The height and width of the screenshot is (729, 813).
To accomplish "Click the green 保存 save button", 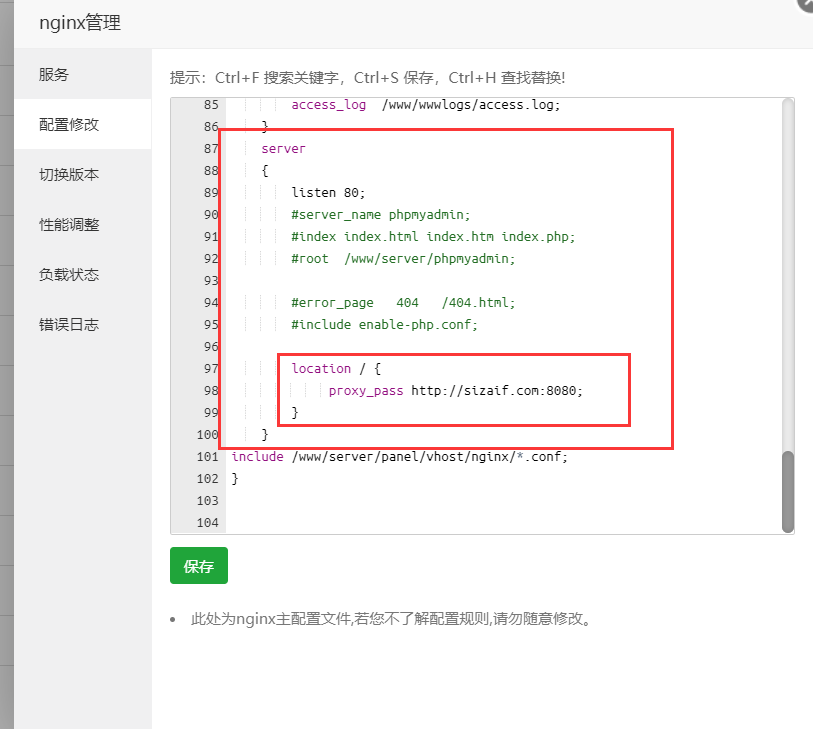I will [x=198, y=565].
